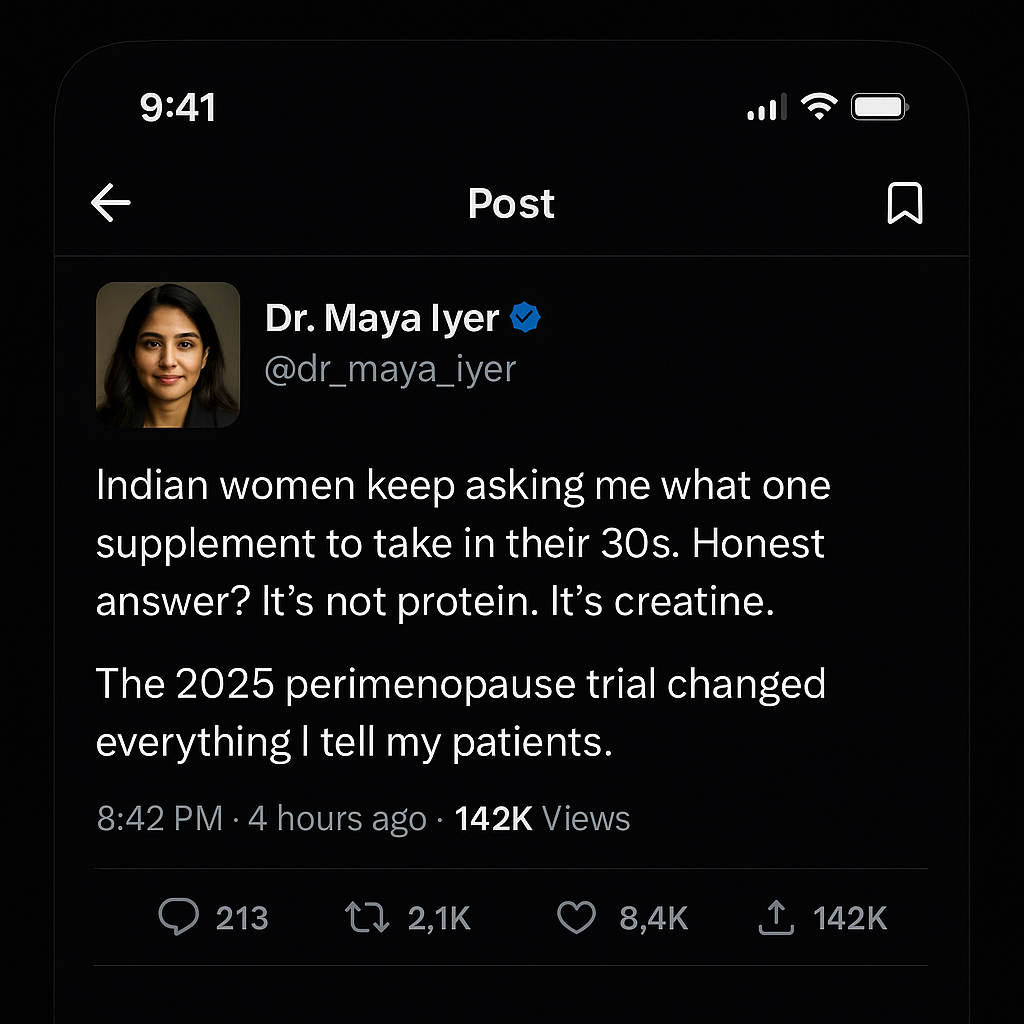Tap the 9:41 clock in status bar

click(178, 107)
